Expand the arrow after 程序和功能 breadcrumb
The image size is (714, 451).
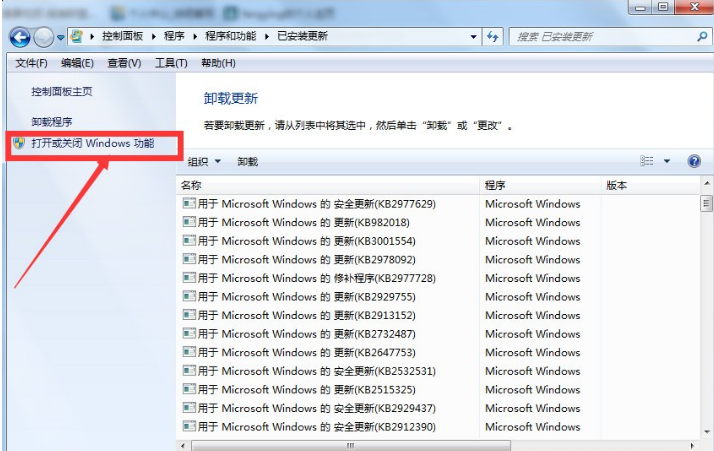point(267,36)
